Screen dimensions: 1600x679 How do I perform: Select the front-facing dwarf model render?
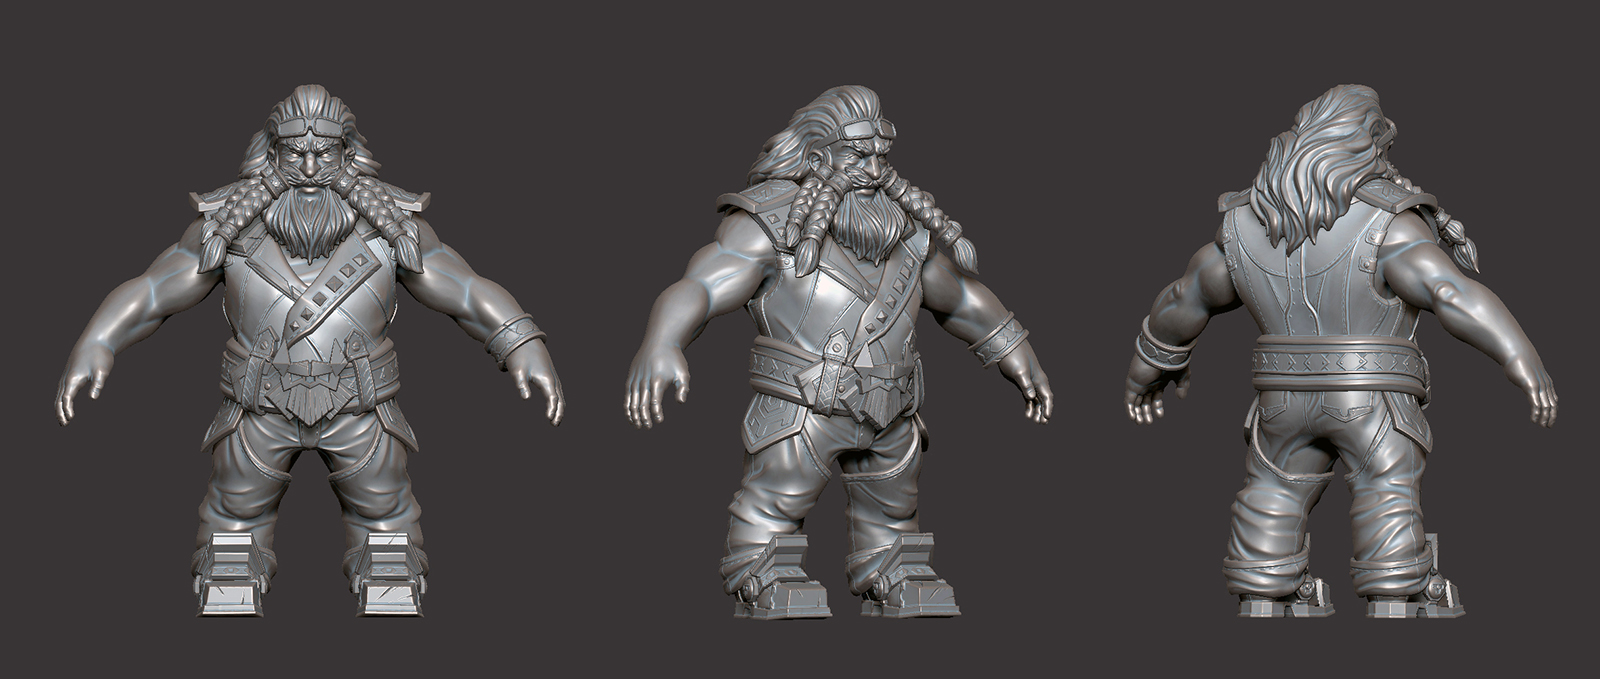click(x=310, y=352)
